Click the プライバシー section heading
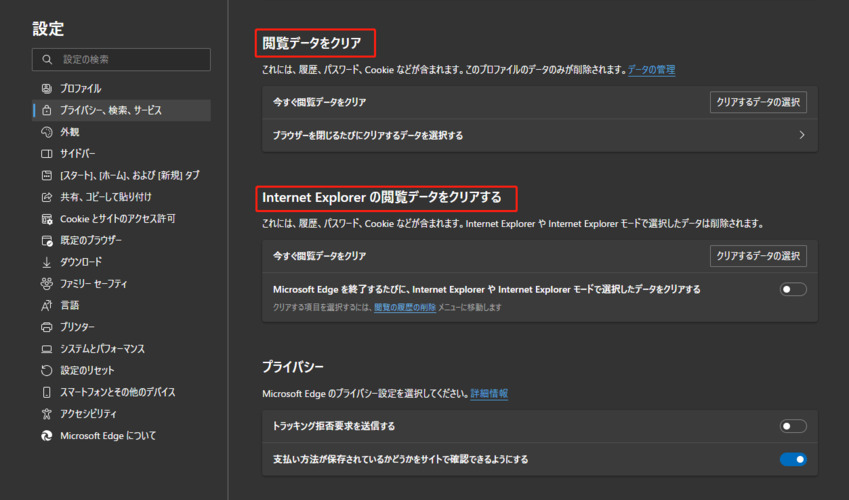Image resolution: width=849 pixels, height=500 pixels. coord(293,367)
